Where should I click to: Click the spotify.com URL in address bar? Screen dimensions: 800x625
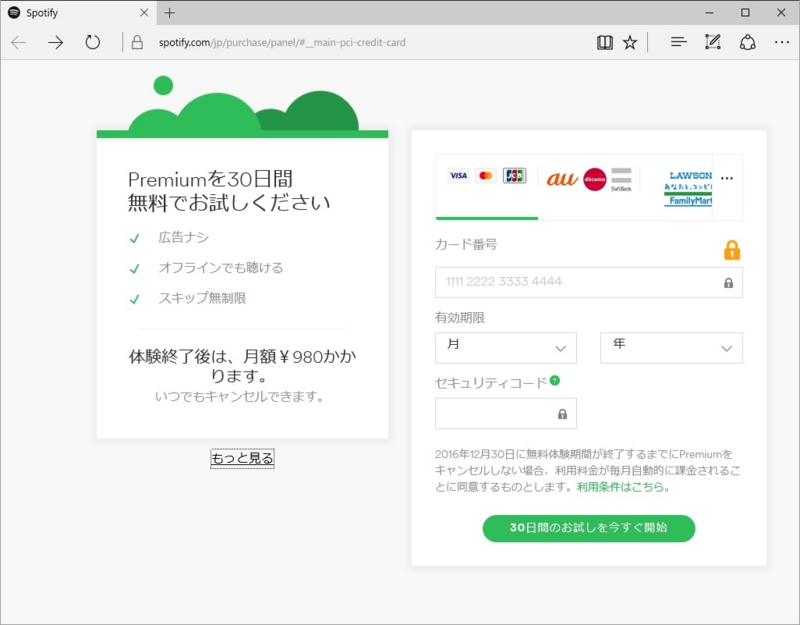pos(282,42)
